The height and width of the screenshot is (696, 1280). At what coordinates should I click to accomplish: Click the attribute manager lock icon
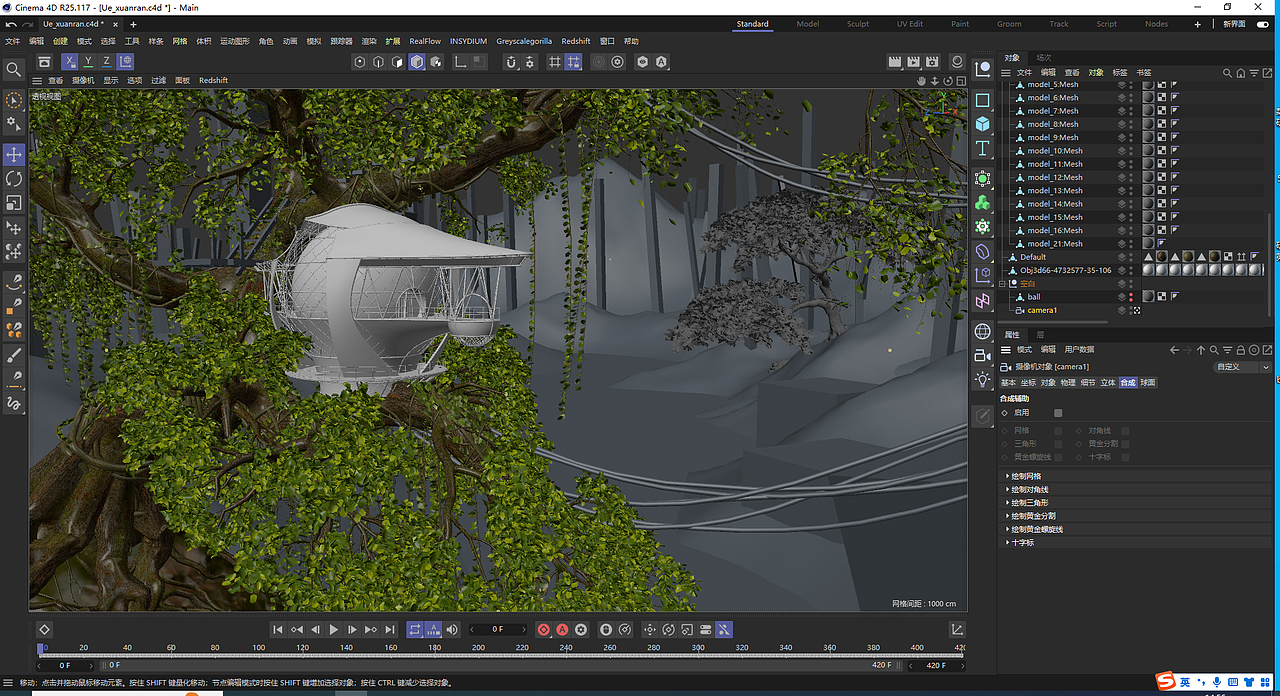pyautogui.click(x=1241, y=350)
